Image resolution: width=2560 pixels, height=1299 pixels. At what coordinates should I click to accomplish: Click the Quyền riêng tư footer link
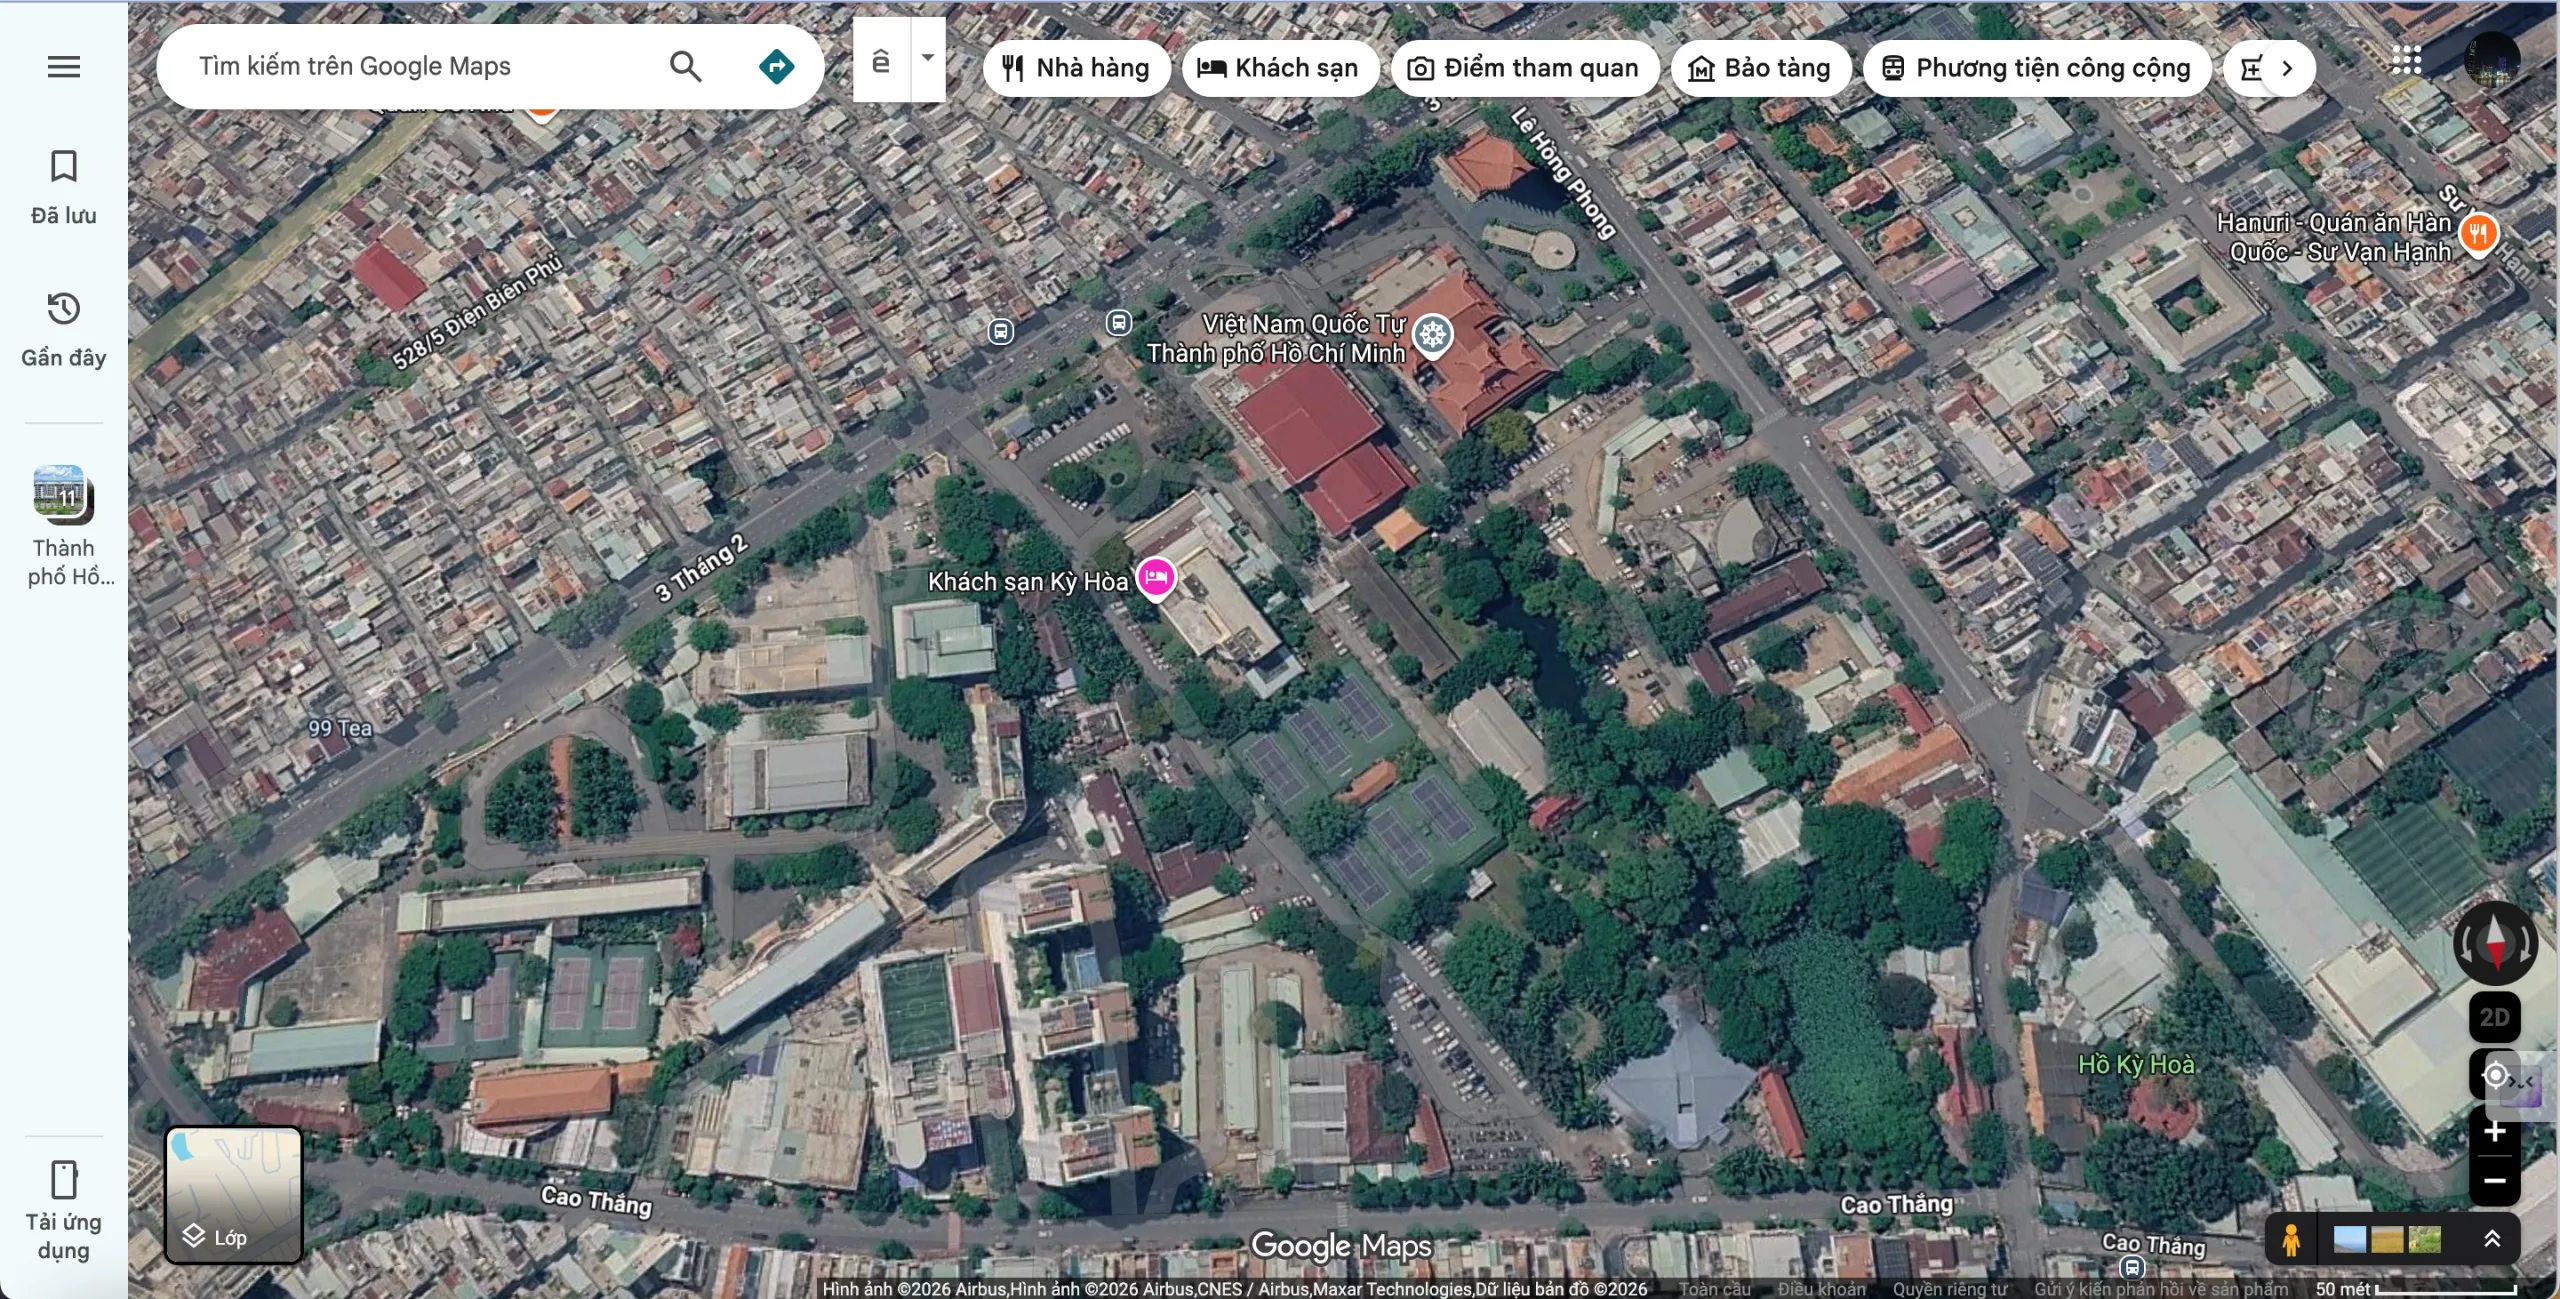(1949, 1289)
